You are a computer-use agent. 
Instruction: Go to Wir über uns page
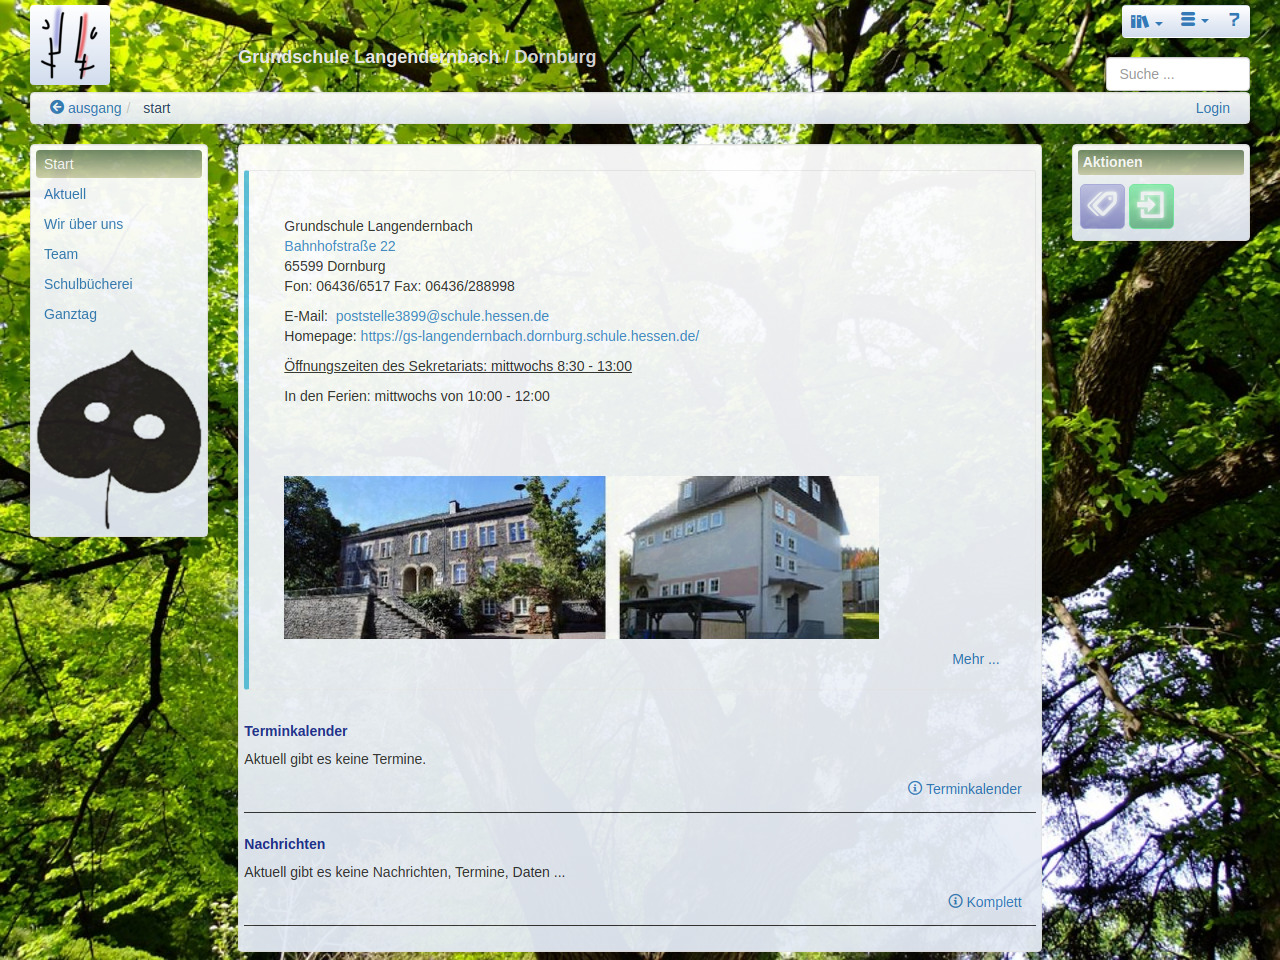(x=84, y=224)
